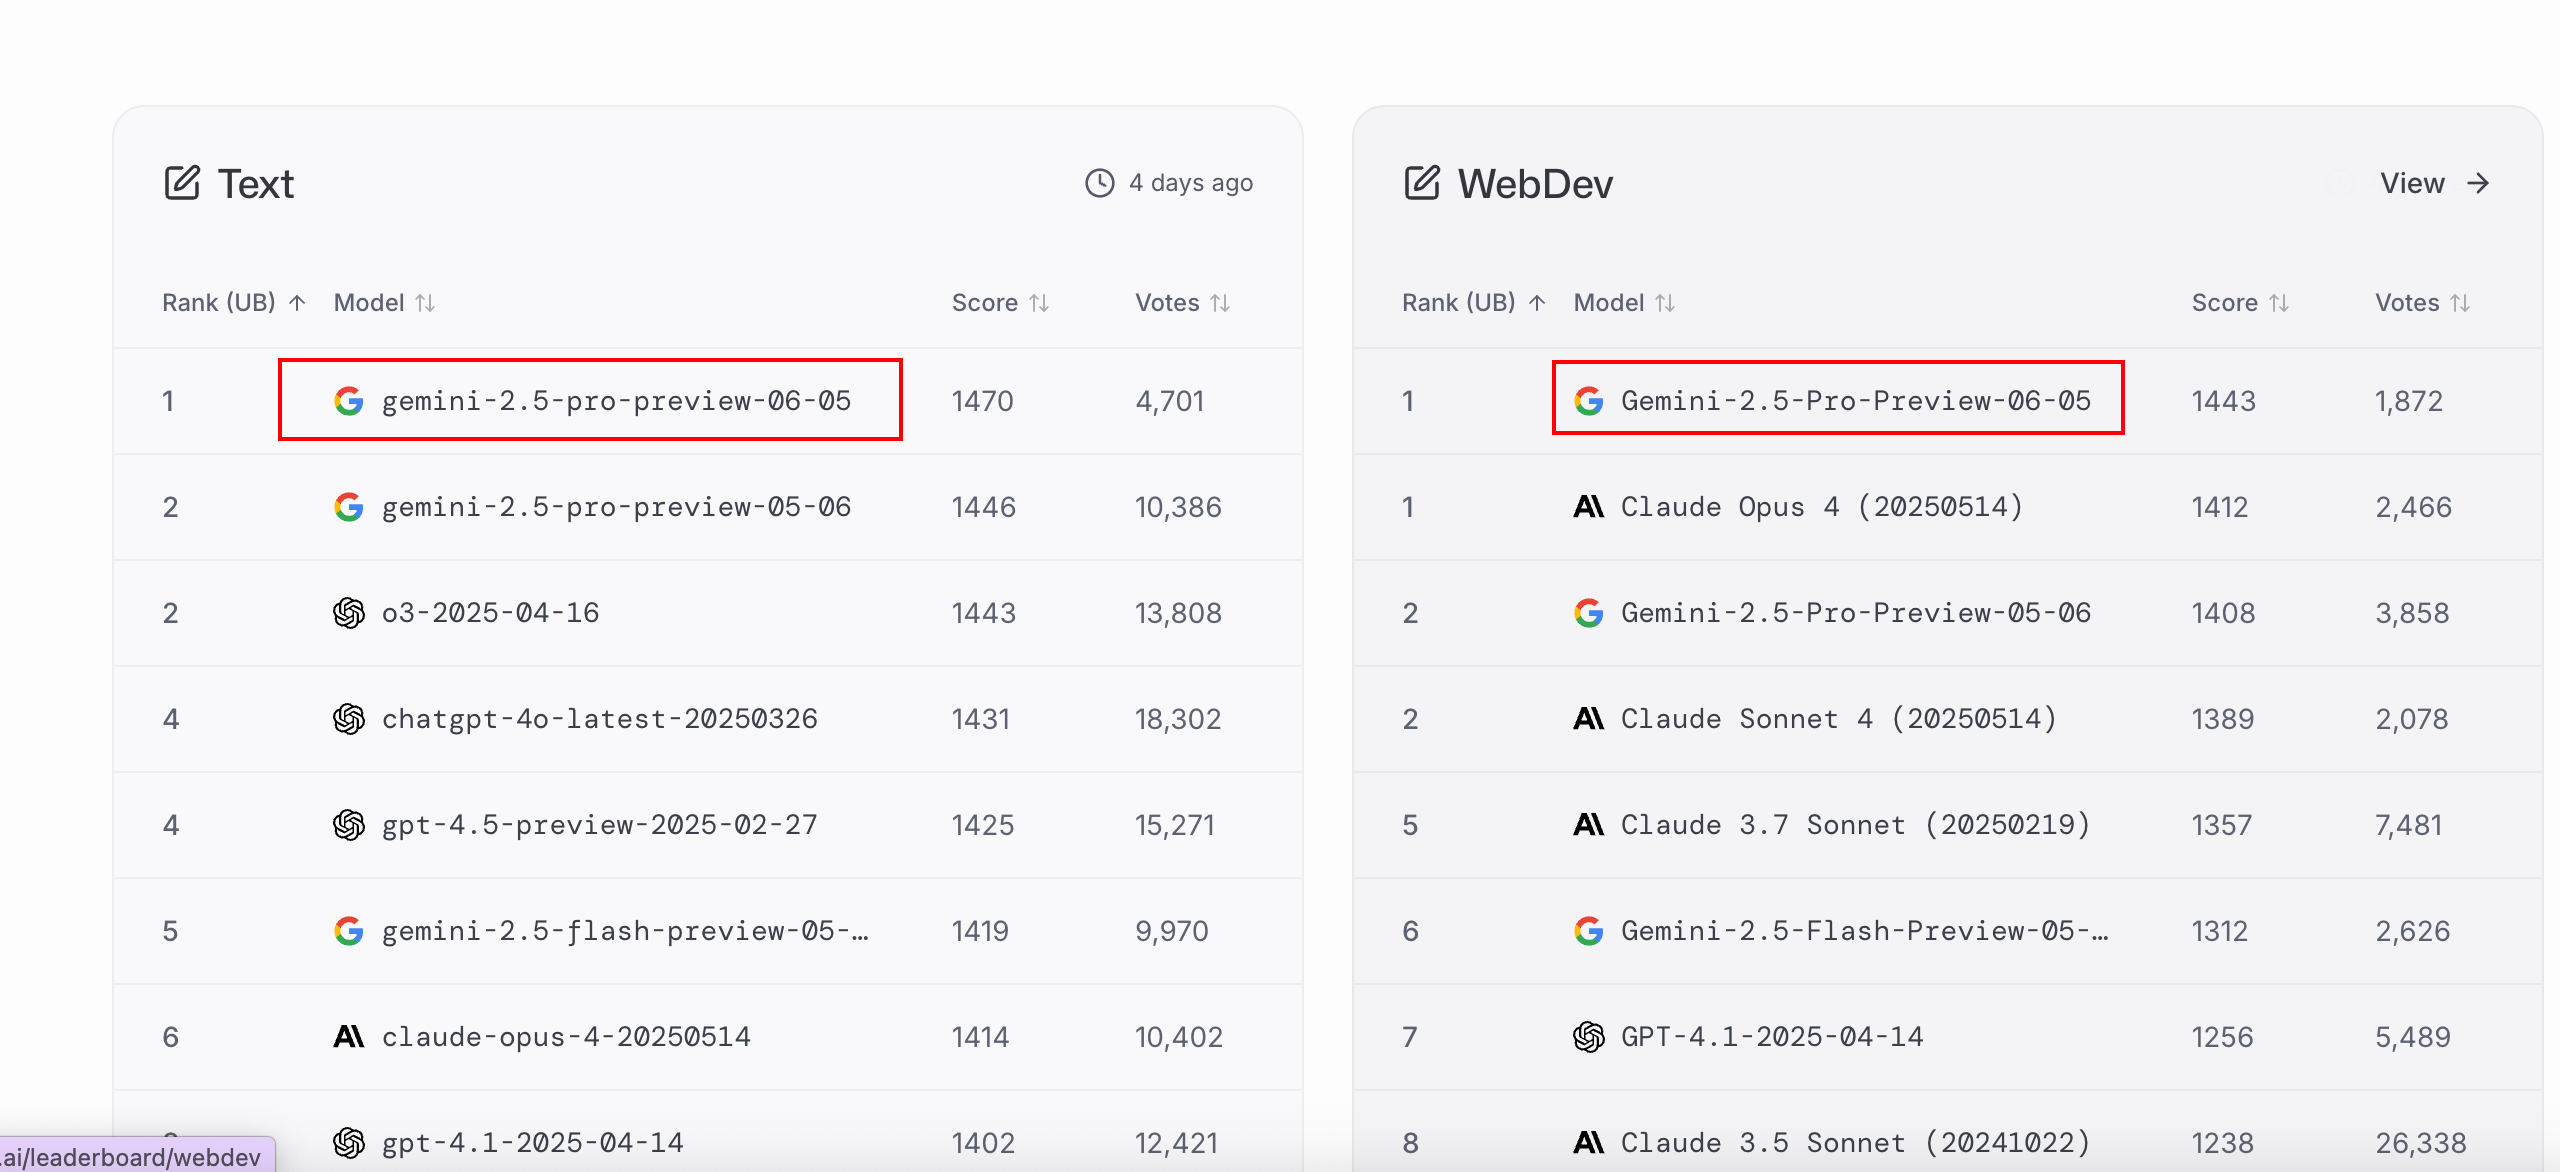2560x1172 pixels.
Task: Click the Text leaderboard edit icon
Action: tap(182, 183)
